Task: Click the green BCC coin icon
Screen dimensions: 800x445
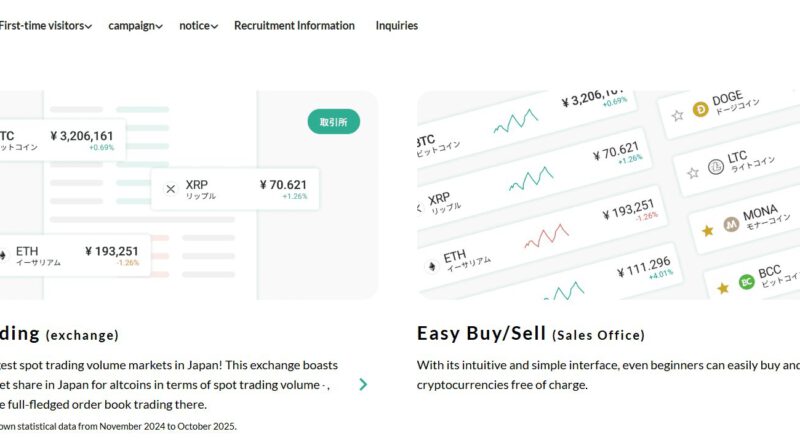Action: (x=746, y=282)
